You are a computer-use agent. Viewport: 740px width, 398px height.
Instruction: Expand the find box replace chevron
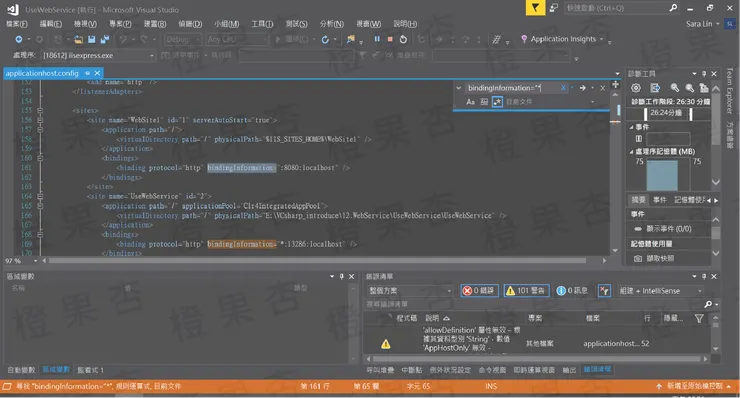(458, 88)
